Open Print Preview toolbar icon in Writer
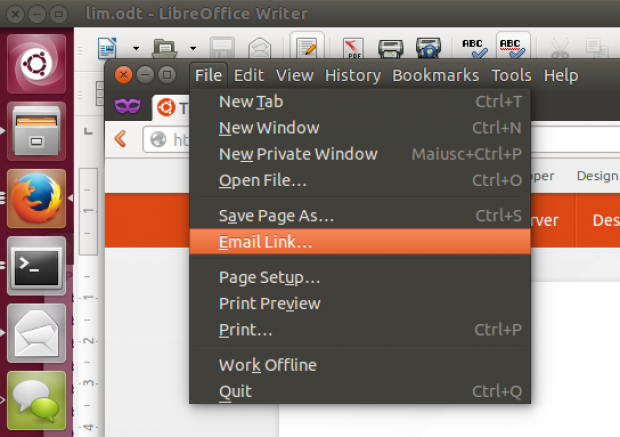The image size is (620, 437). pos(428,48)
